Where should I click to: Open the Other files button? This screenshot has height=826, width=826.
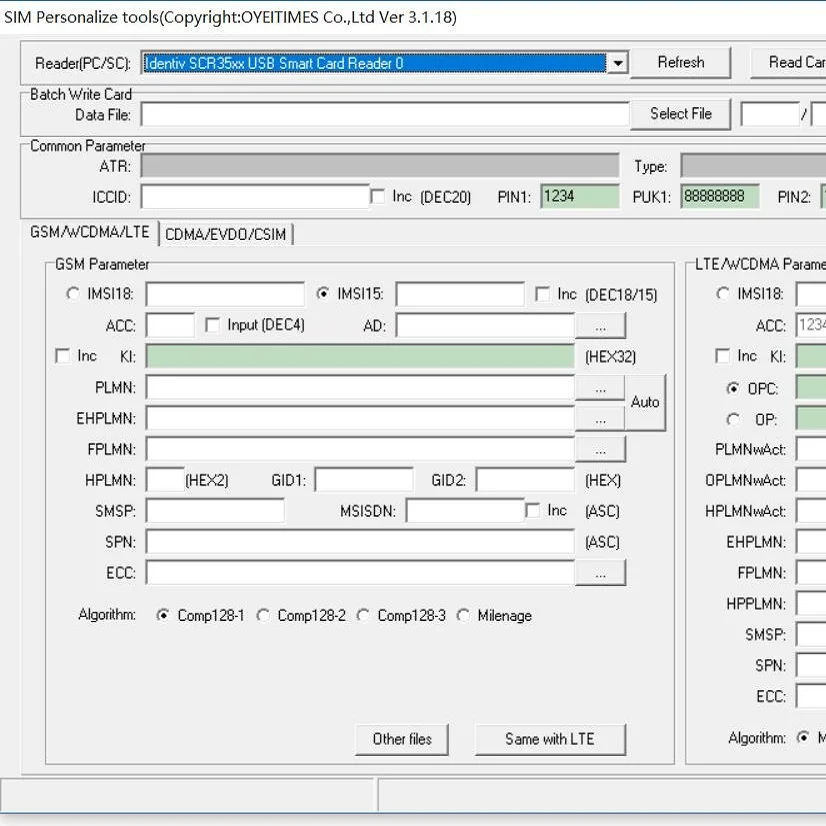point(402,739)
